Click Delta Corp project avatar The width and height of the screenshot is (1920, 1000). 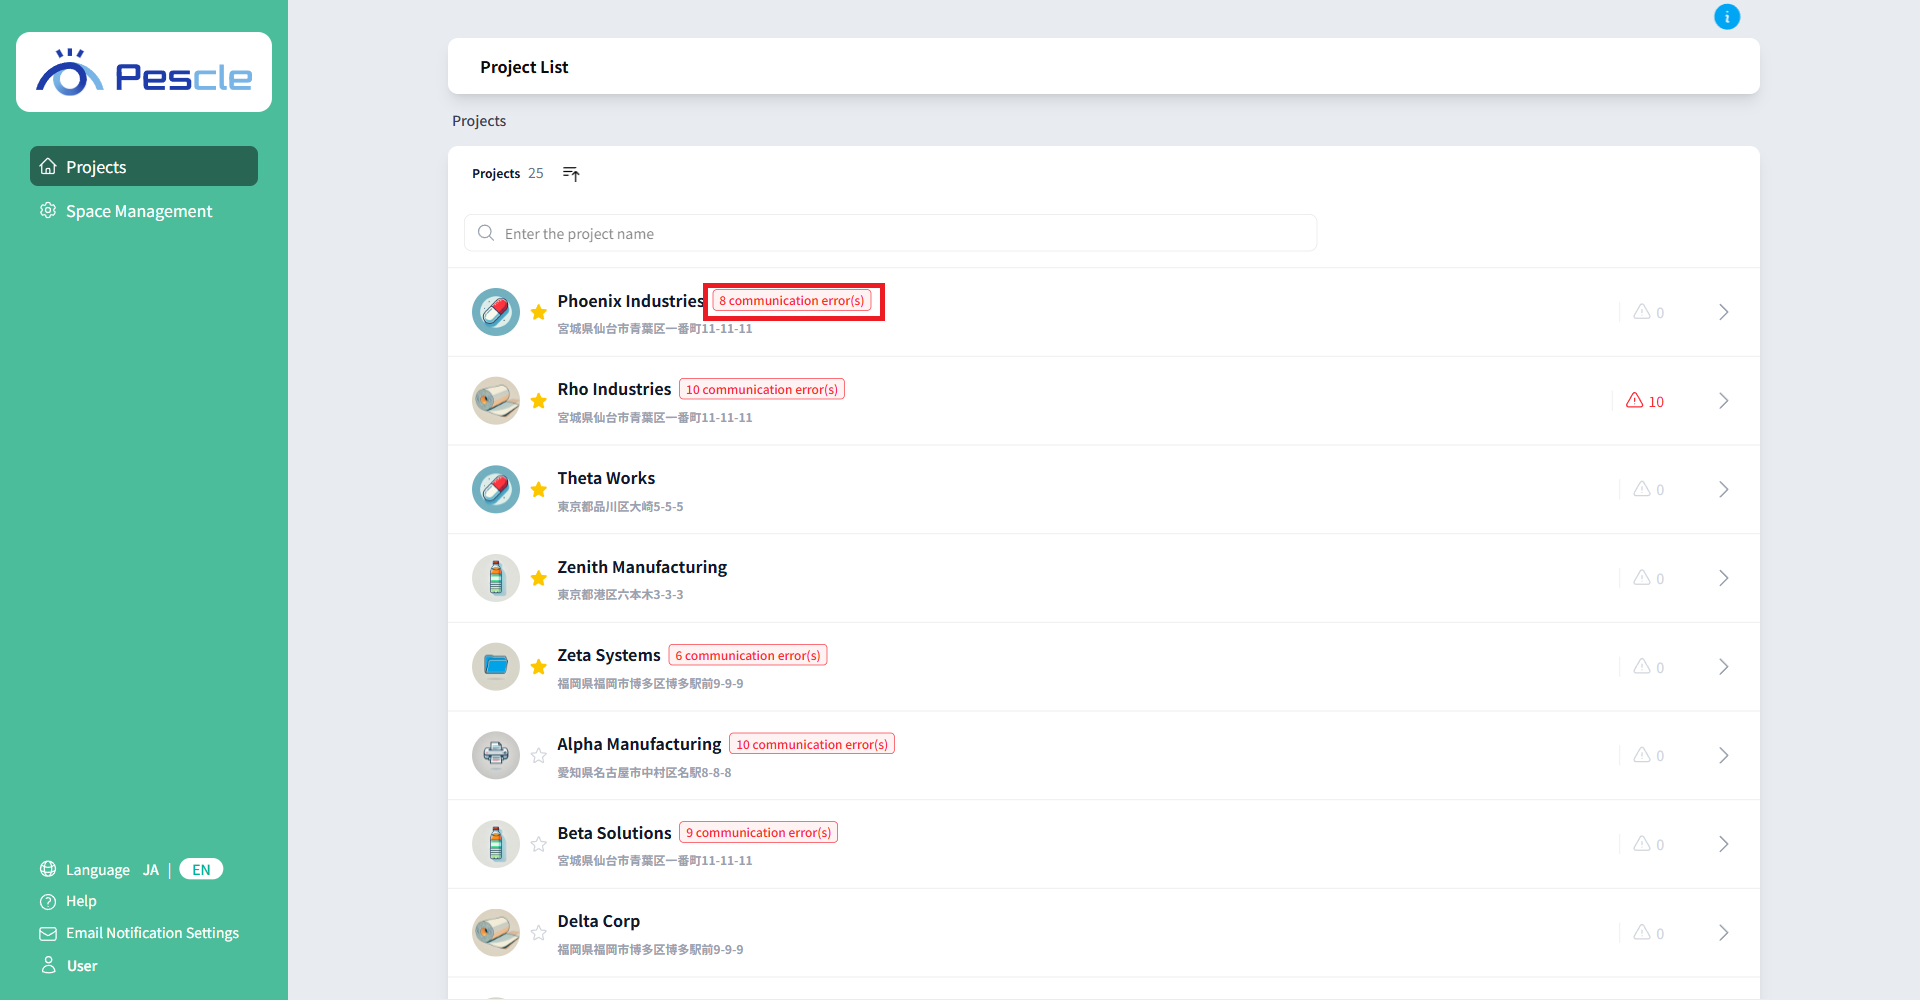pos(496,933)
